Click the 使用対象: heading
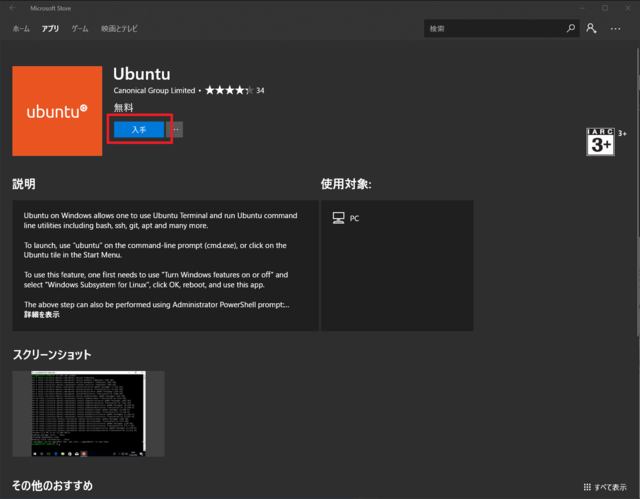Image resolution: width=640 pixels, height=499 pixels. pos(346,184)
